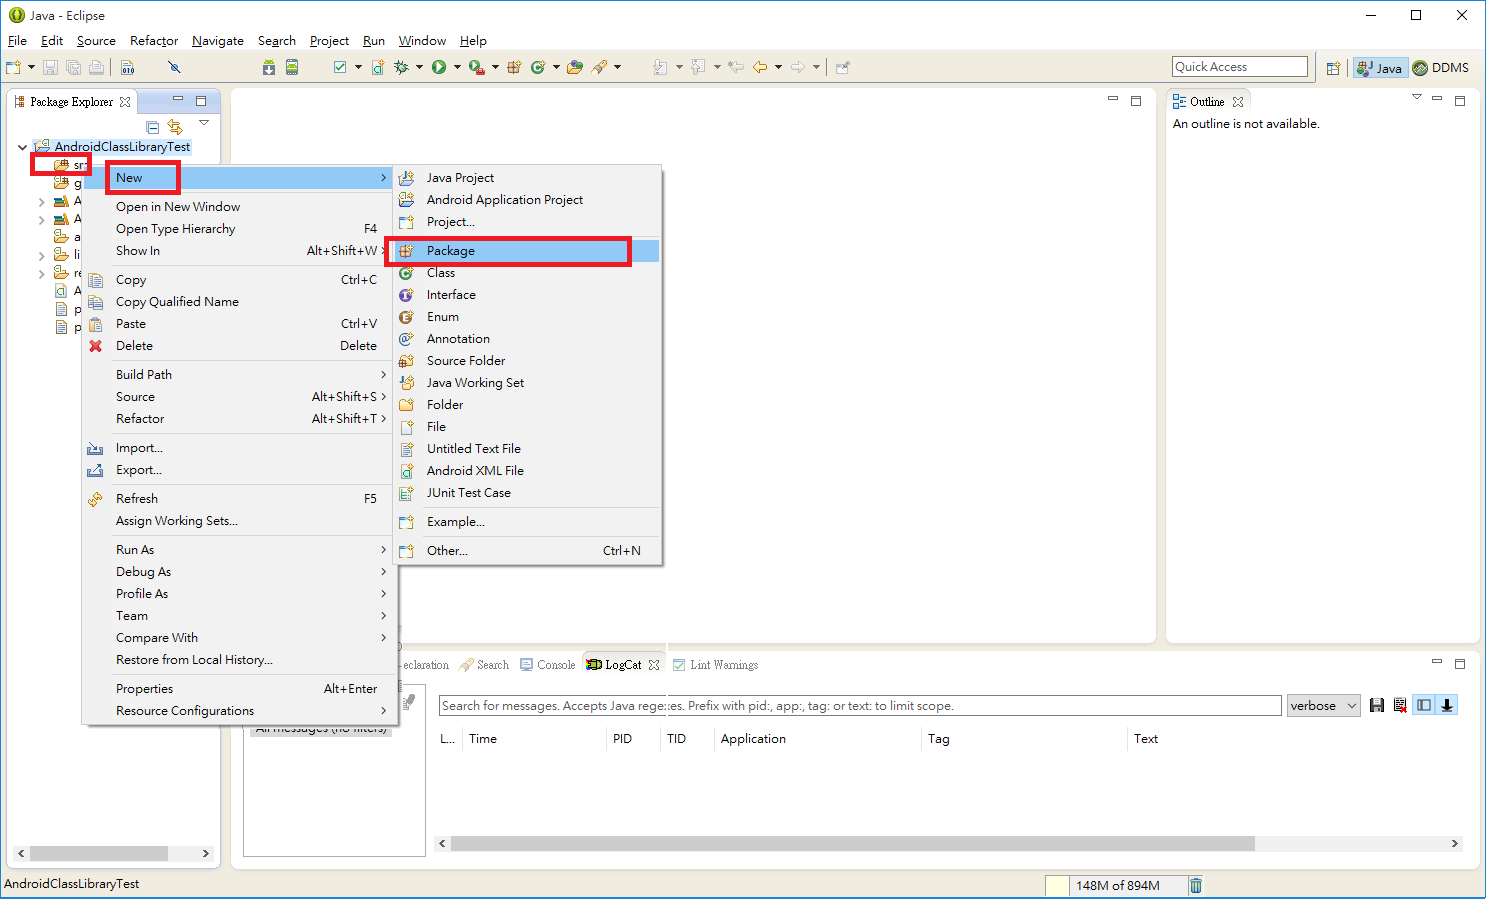The image size is (1486, 899).
Task: Click Link with Editor icon in Package Explorer
Action: tap(175, 127)
